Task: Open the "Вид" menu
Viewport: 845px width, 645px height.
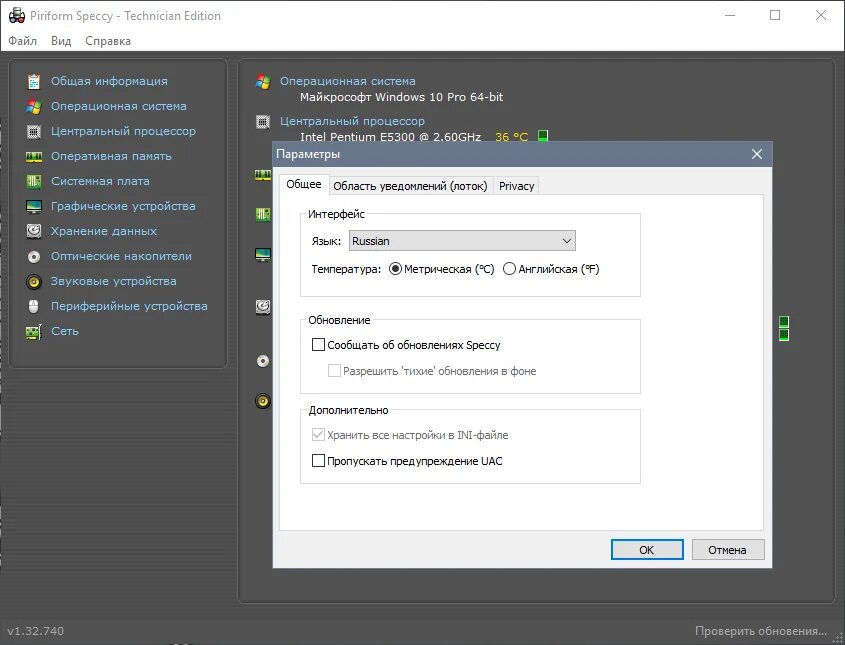Action: [x=61, y=41]
